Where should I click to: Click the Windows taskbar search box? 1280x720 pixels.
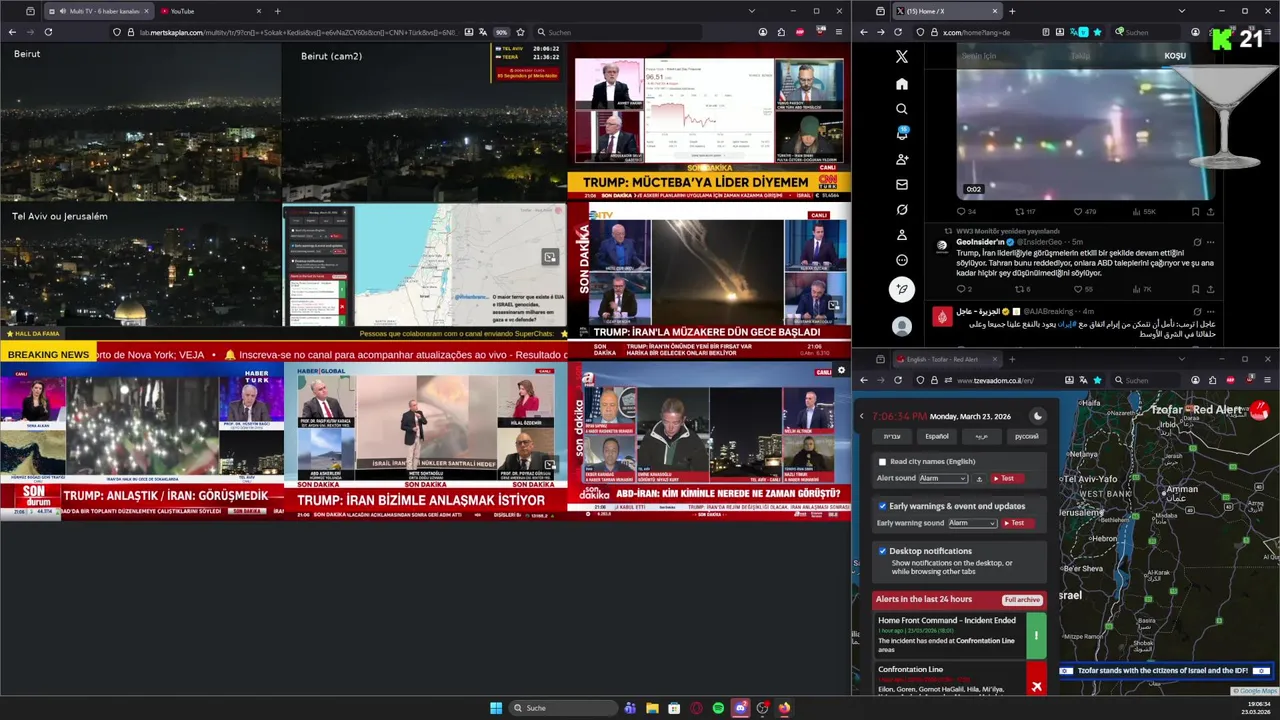click(564, 708)
